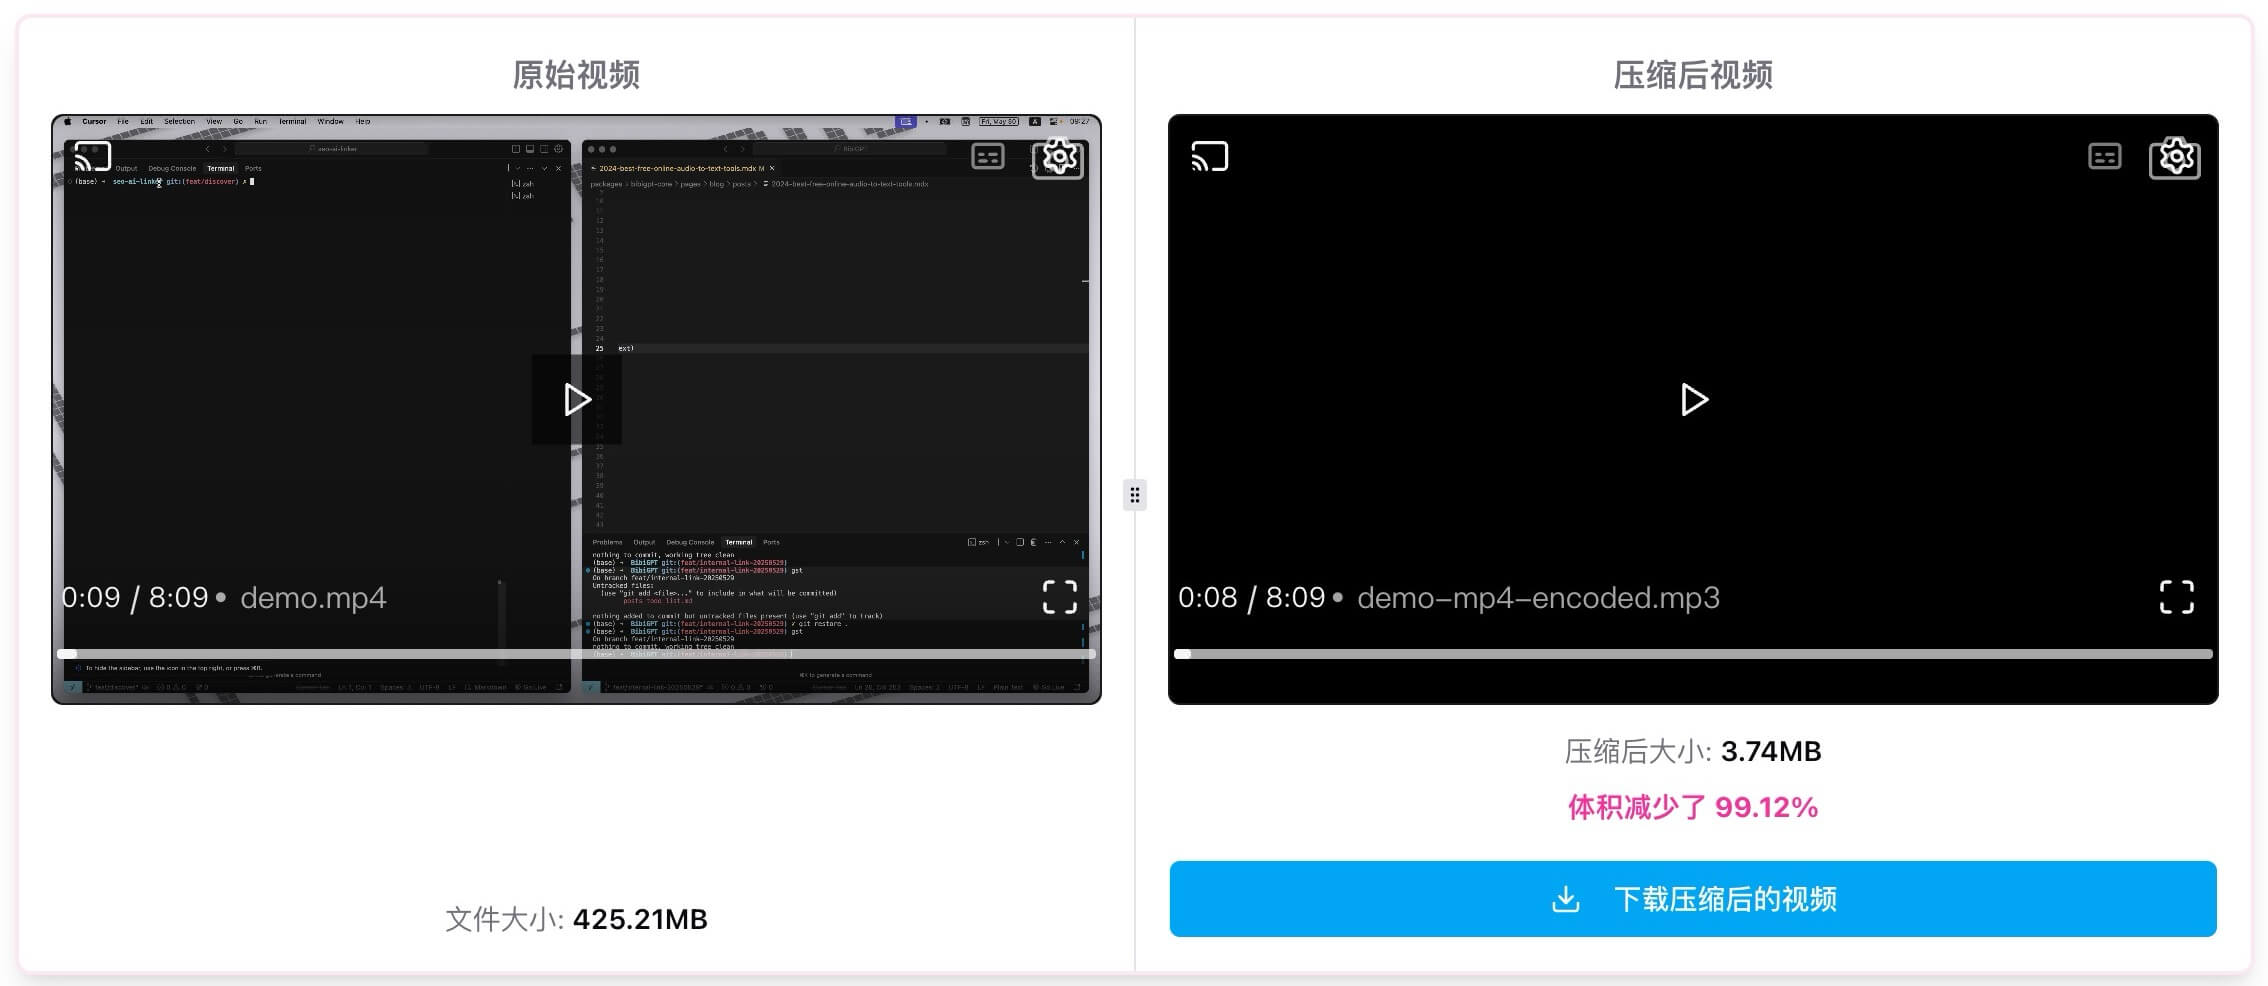
Task: Click the cast icon on compressed video
Action: (x=1209, y=157)
